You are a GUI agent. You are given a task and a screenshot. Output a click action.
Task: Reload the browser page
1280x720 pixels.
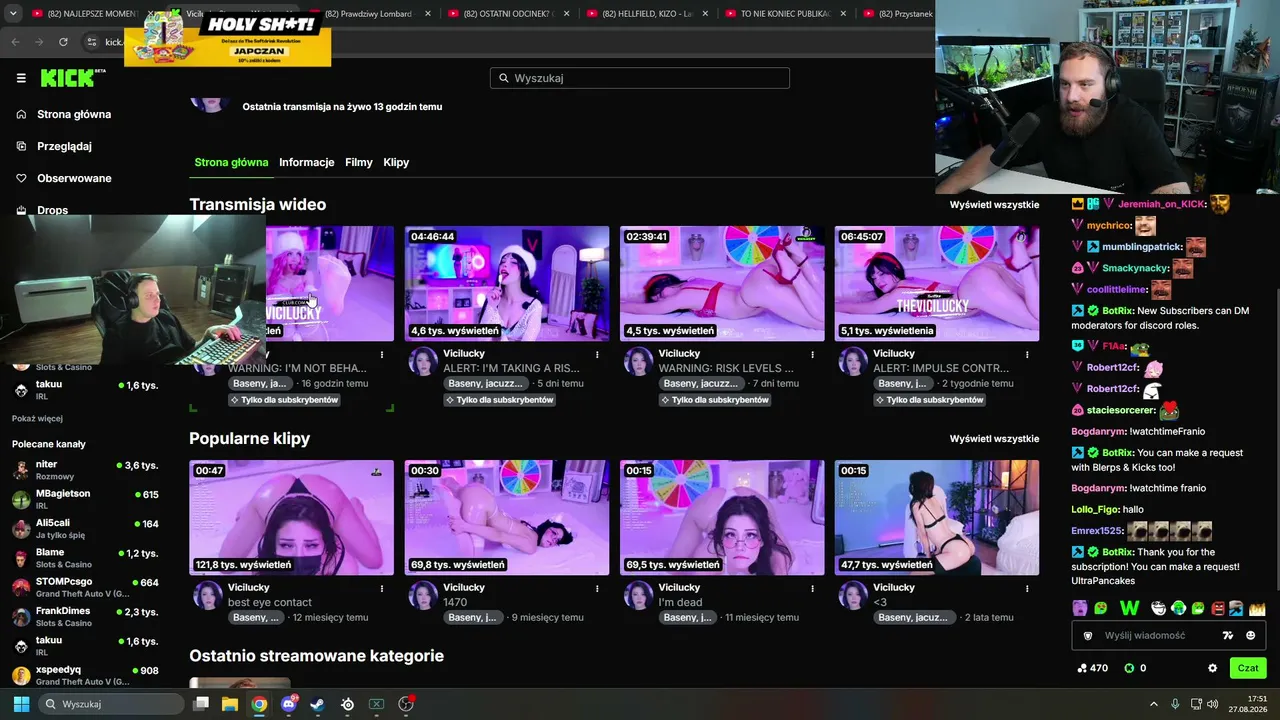coord(63,42)
